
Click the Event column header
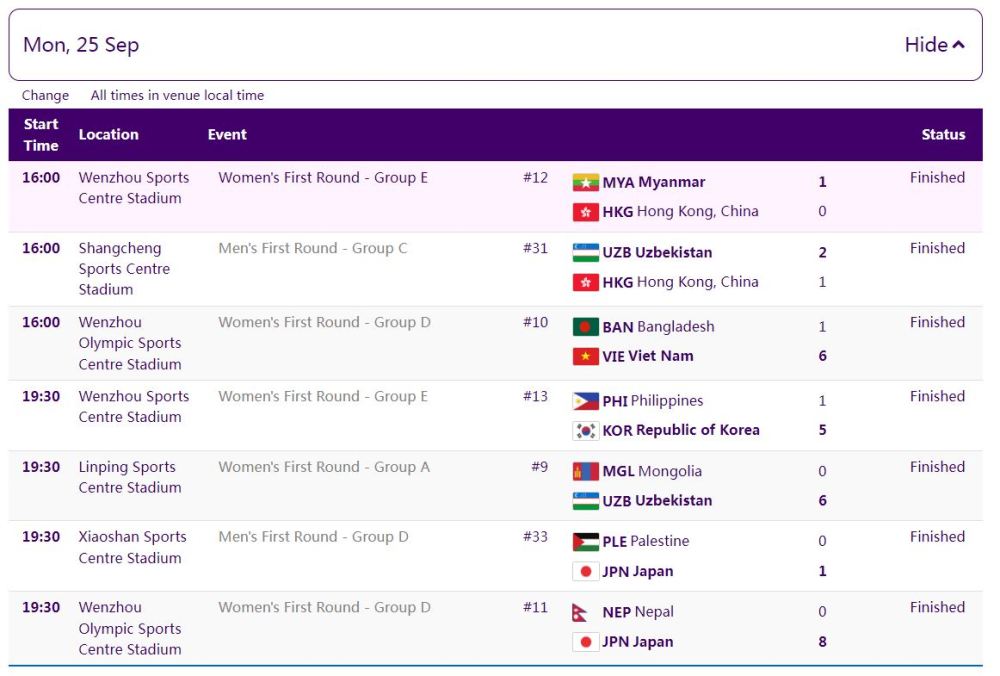pos(227,135)
